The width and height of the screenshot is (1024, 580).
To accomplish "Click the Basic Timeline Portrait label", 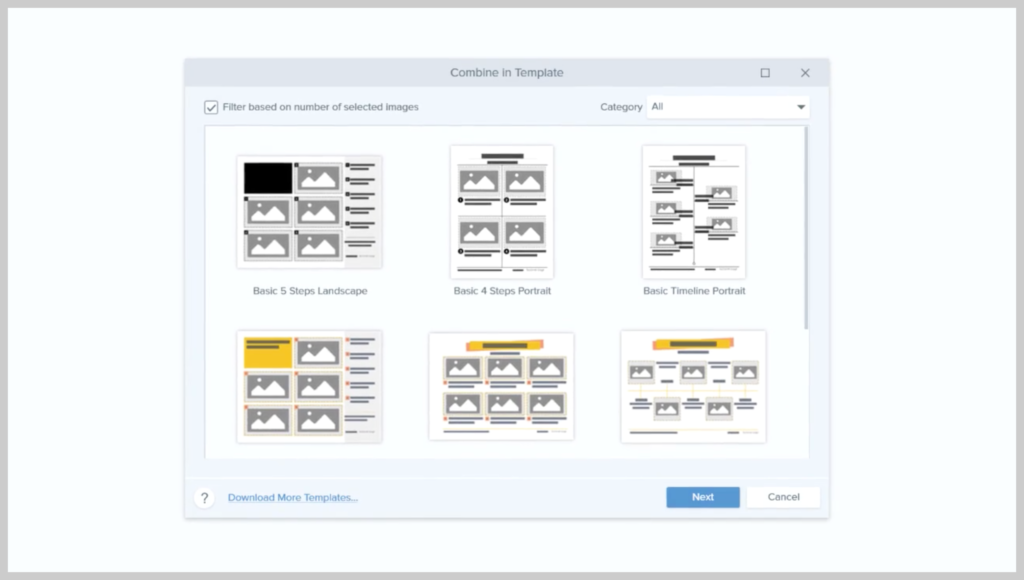I will coord(694,291).
